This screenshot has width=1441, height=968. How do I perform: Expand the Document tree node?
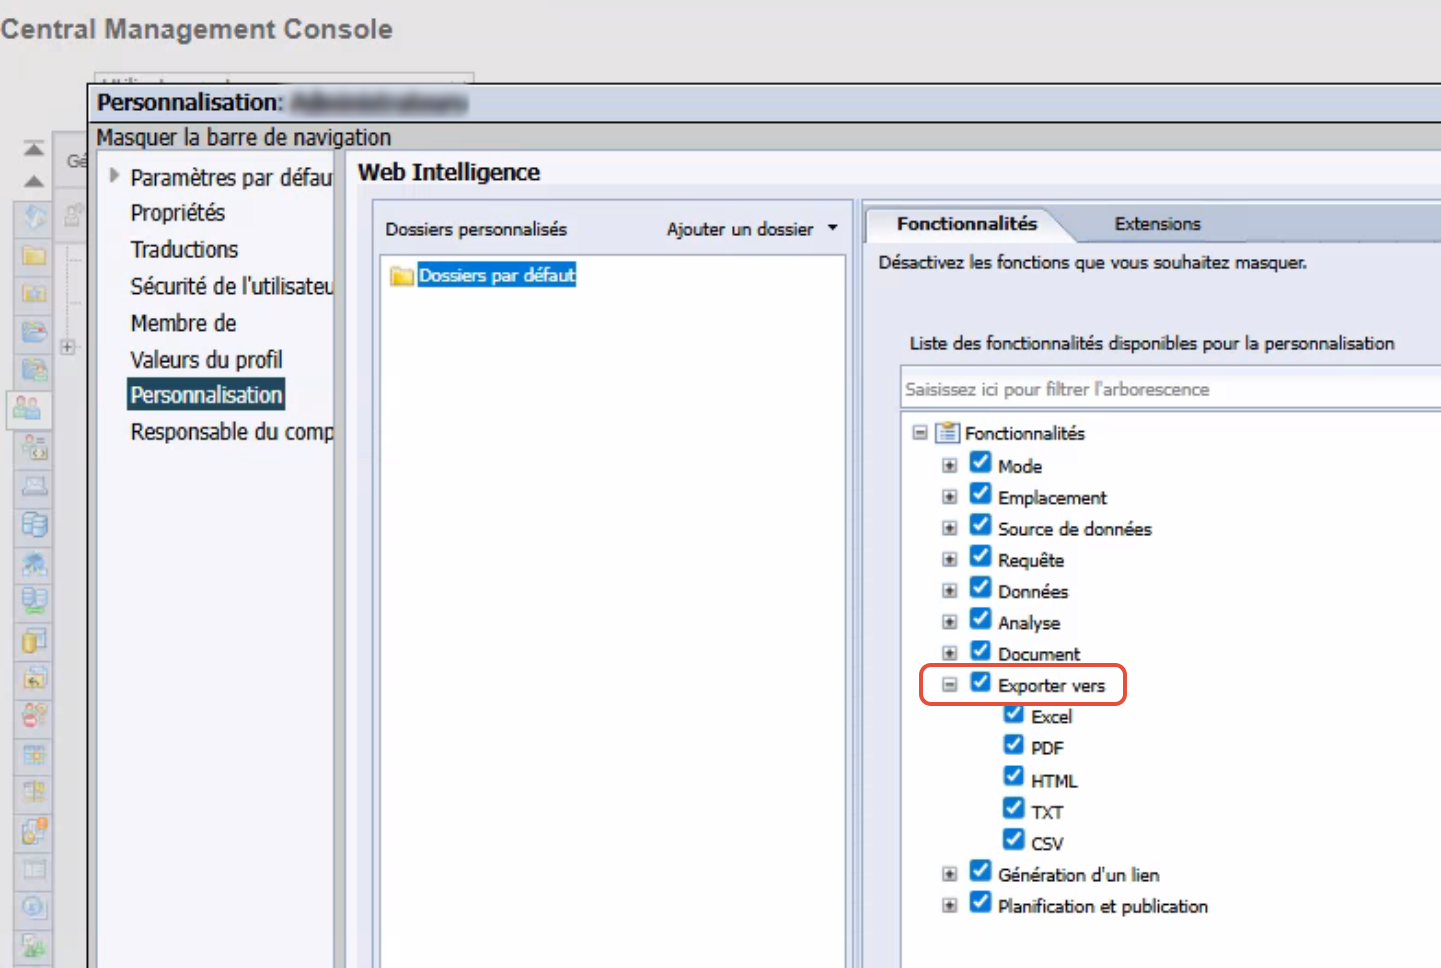950,654
